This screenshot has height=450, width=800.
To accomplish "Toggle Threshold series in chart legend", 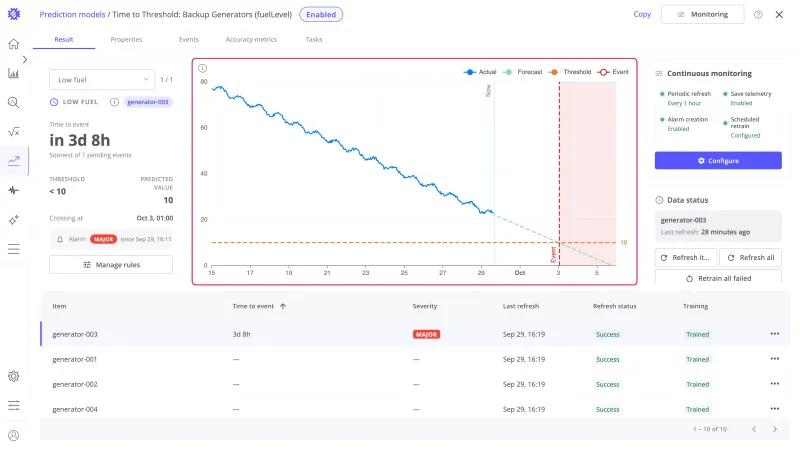I will tap(569, 72).
